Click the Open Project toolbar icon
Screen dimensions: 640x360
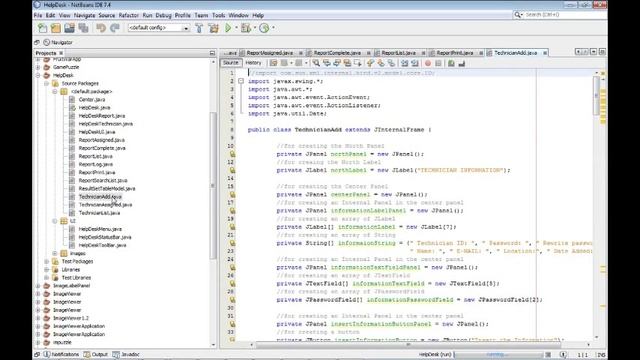pos(69,28)
